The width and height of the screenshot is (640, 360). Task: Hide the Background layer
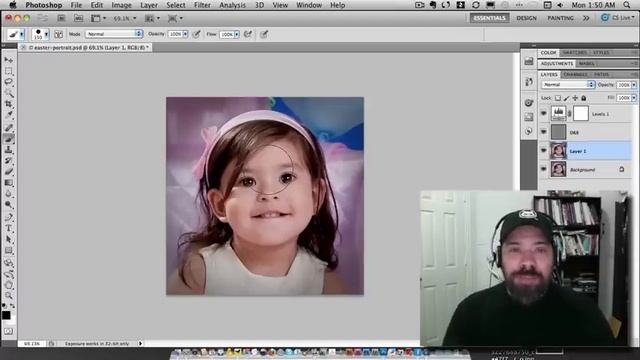tap(543, 169)
